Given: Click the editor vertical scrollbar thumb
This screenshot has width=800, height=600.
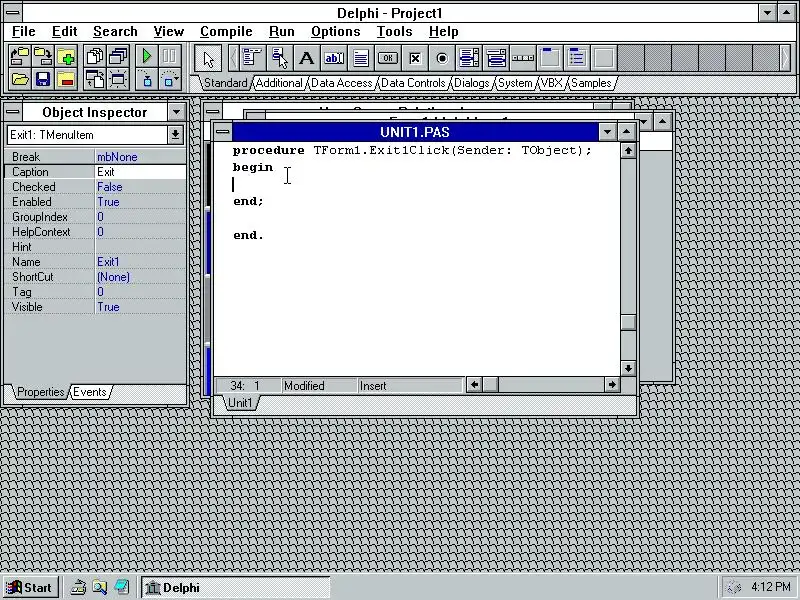Looking at the screenshot, I should tap(628, 322).
